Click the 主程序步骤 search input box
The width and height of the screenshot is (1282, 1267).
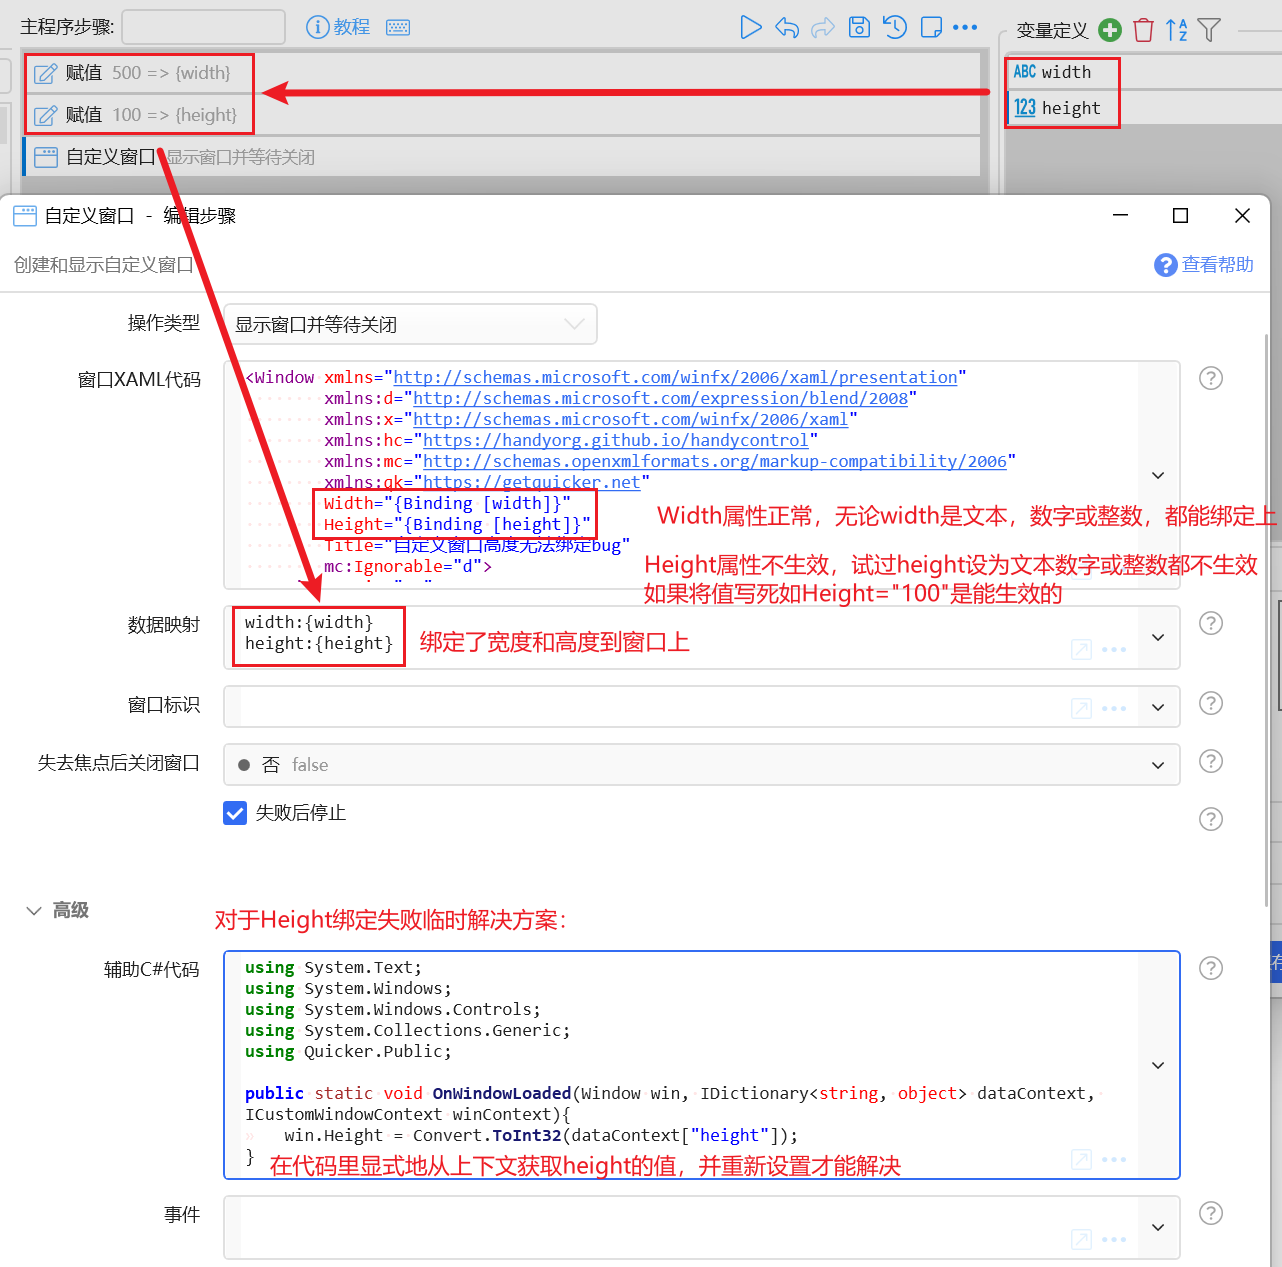click(x=204, y=27)
